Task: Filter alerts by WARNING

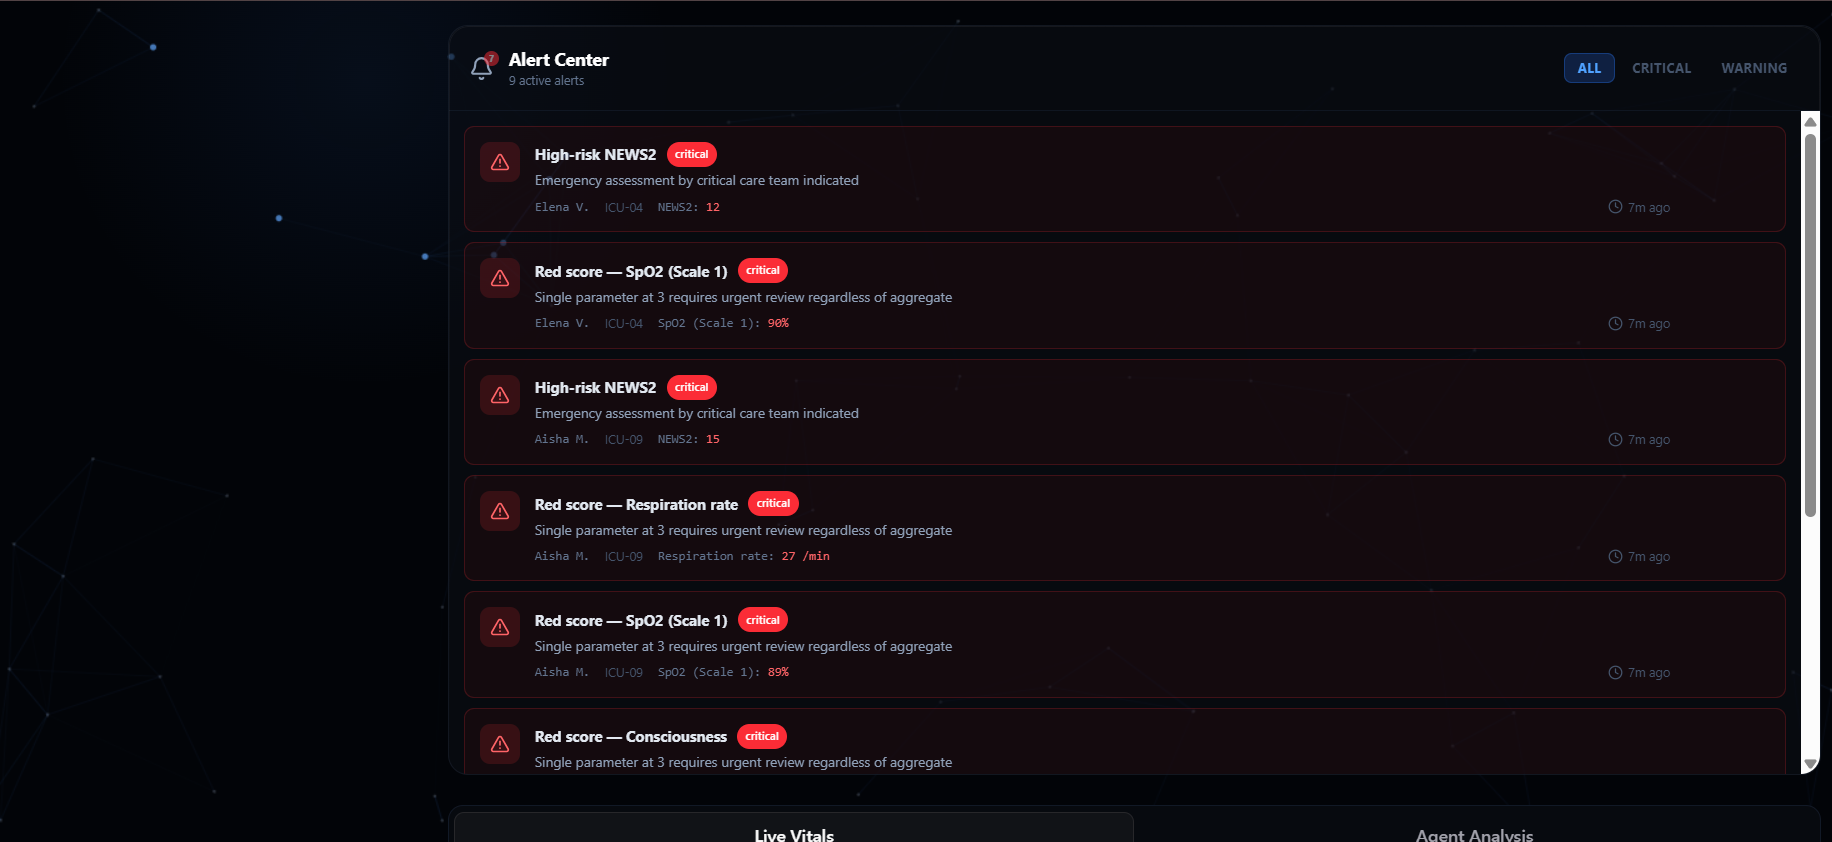Action: pos(1754,68)
